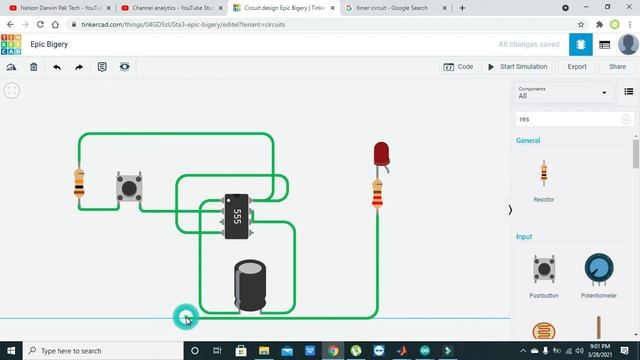Viewport: 640px width, 360px height.
Task: Select the Circuit design Epic Bigery tab
Action: pos(284,8)
